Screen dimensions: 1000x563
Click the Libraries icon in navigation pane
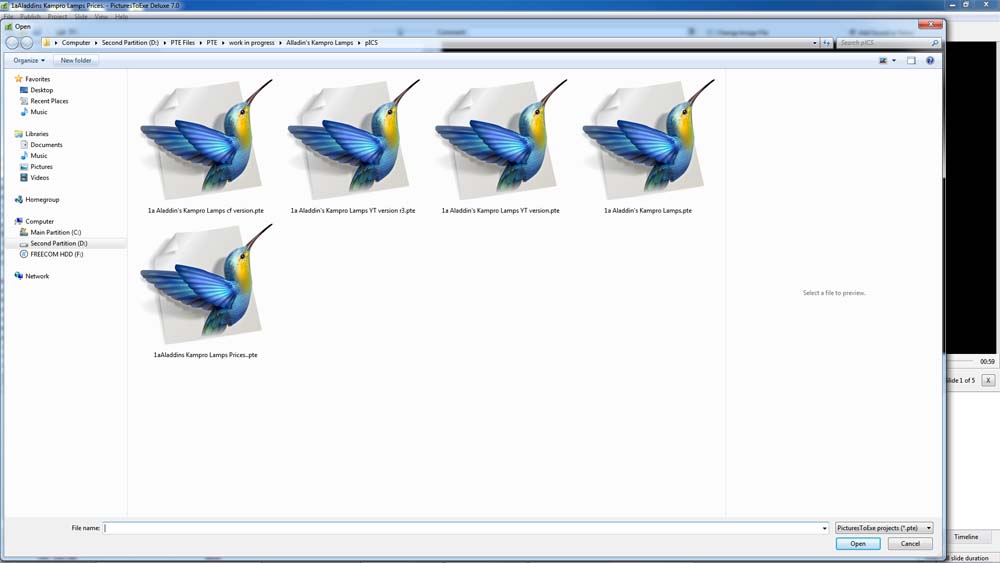point(18,134)
